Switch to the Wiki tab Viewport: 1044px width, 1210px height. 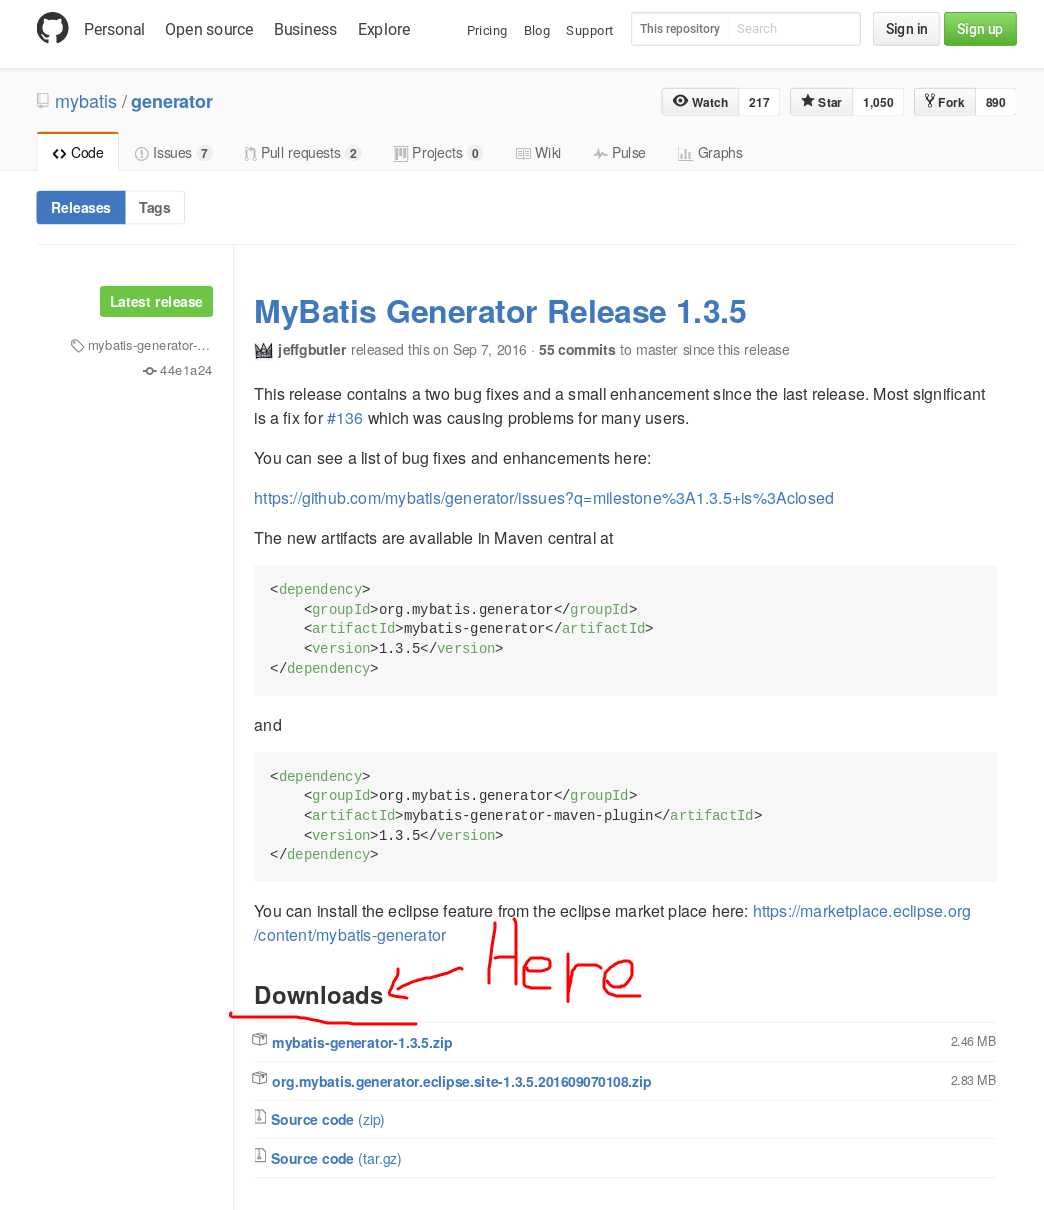point(538,153)
